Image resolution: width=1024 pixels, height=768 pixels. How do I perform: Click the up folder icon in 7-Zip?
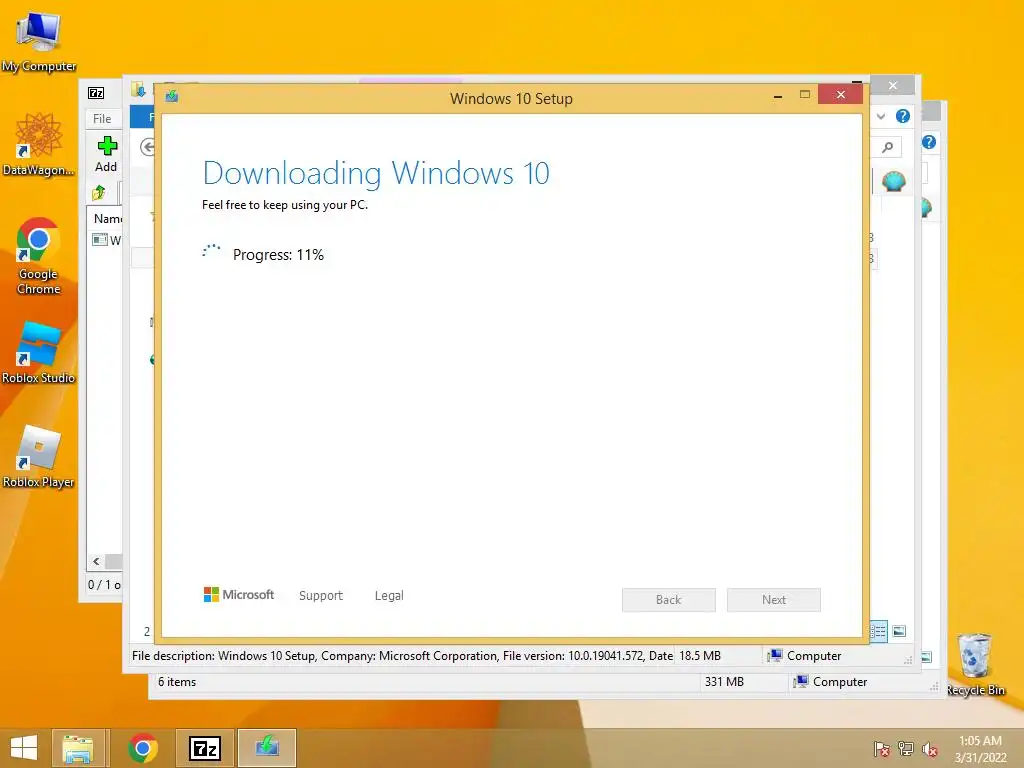(x=99, y=193)
